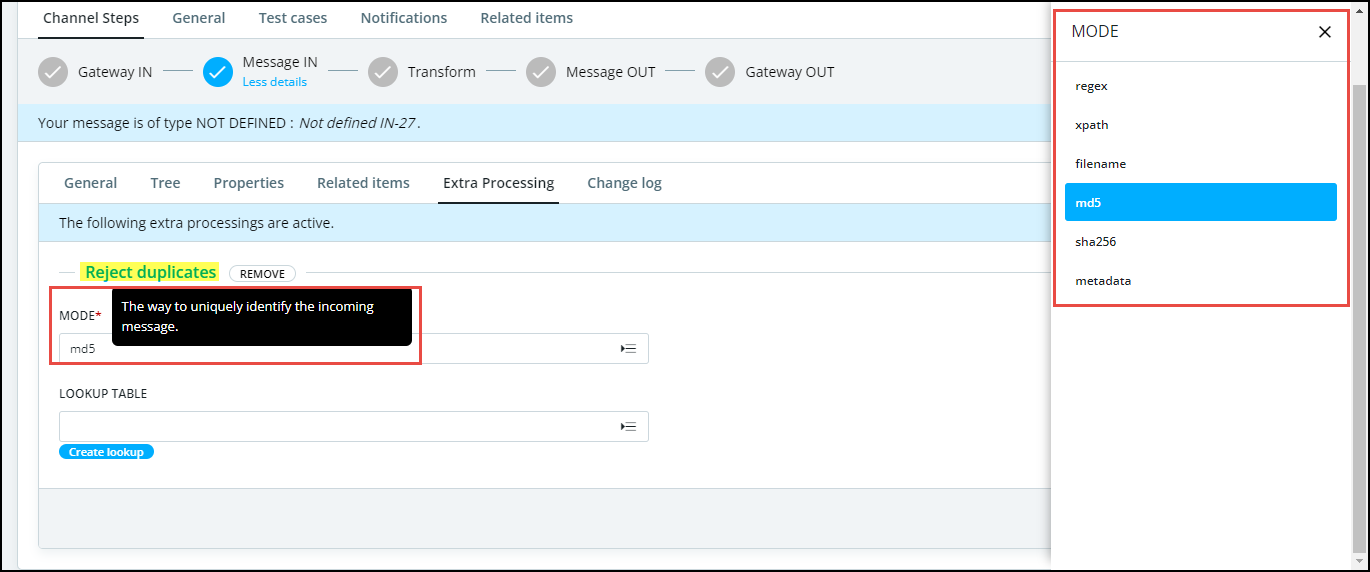Close the MODE side panel
Screen dimensions: 1370x572
(1325, 32)
